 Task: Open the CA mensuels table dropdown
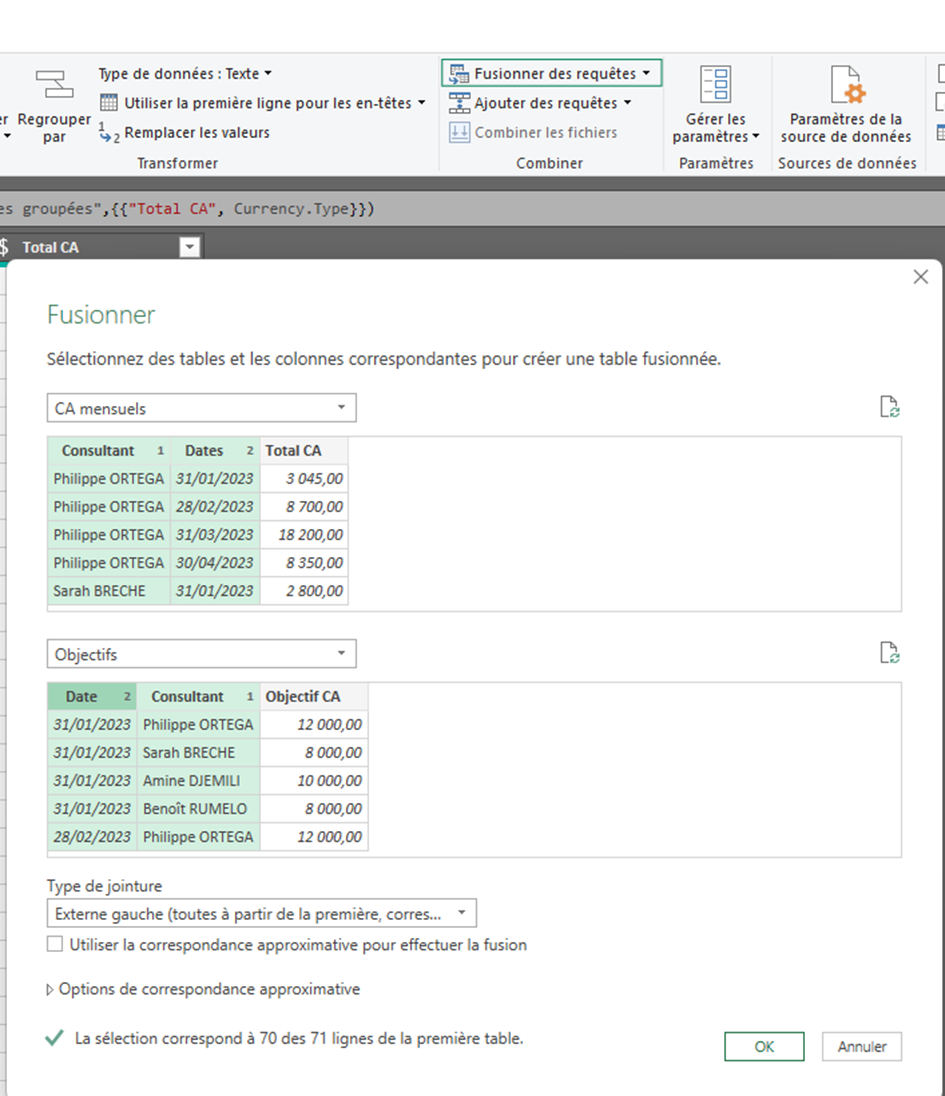pos(201,408)
